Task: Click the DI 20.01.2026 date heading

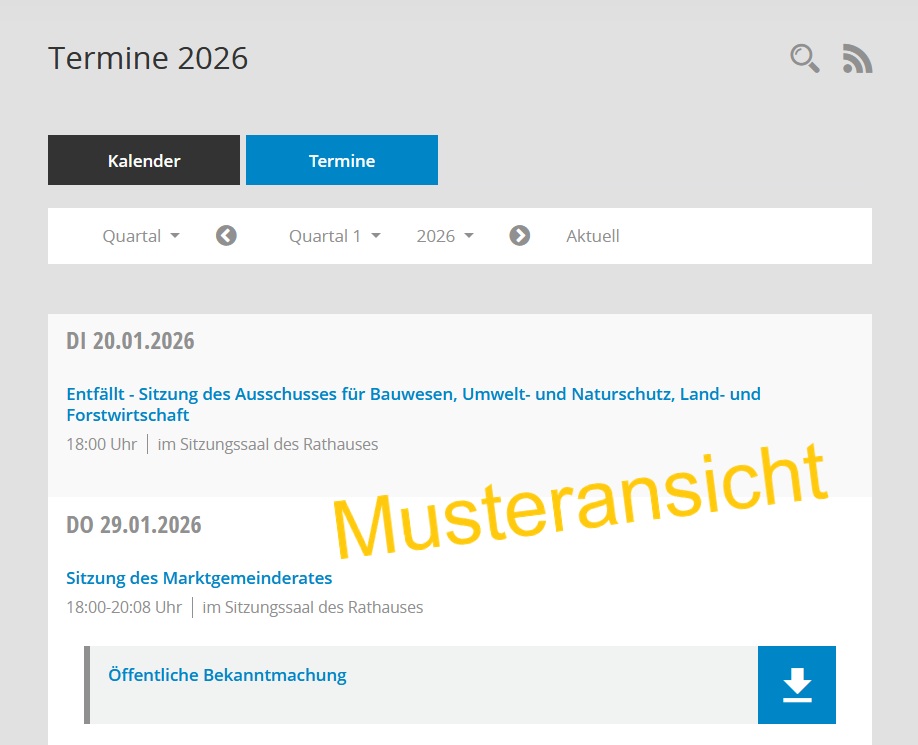Action: 131,341
